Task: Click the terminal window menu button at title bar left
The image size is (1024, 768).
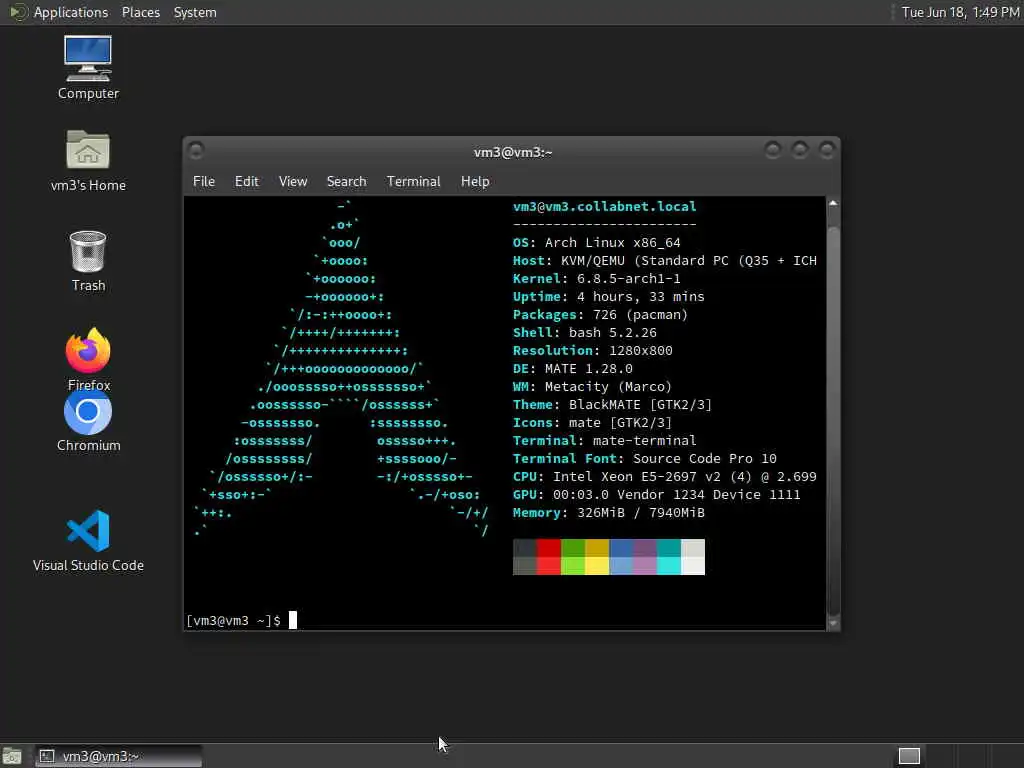Action: coord(196,151)
